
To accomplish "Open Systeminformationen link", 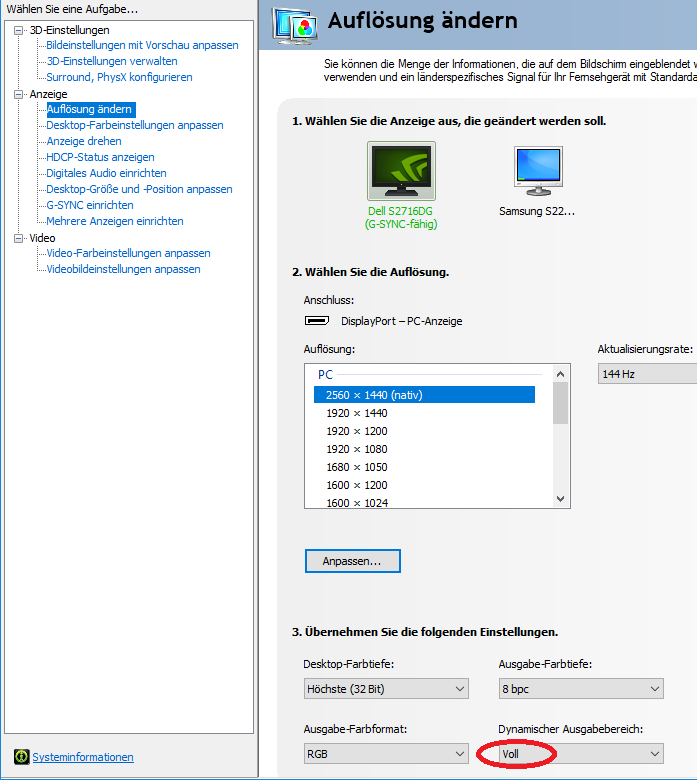I will point(83,757).
